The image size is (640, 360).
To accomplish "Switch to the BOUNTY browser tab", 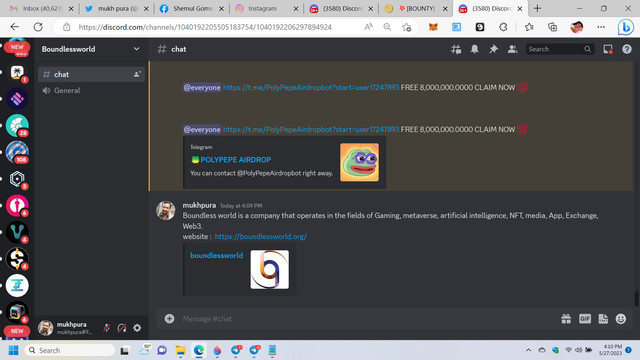I will (x=416, y=9).
